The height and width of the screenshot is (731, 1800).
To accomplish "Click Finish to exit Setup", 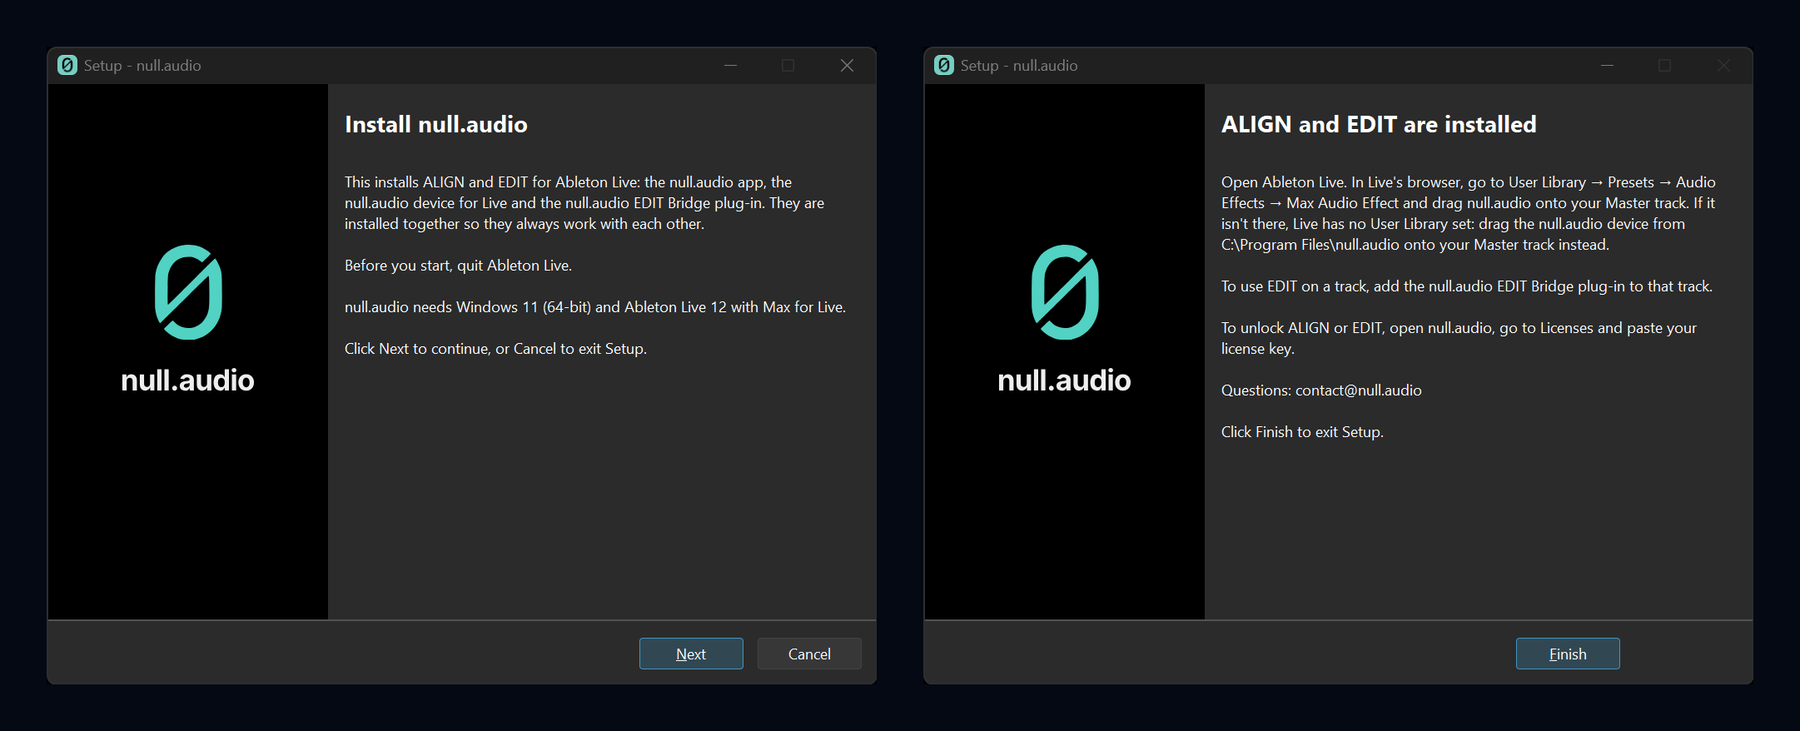I will [x=1568, y=654].
